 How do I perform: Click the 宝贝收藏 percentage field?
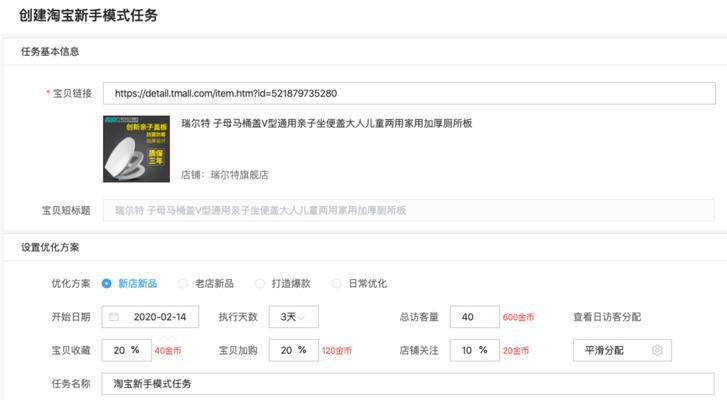(x=127, y=350)
